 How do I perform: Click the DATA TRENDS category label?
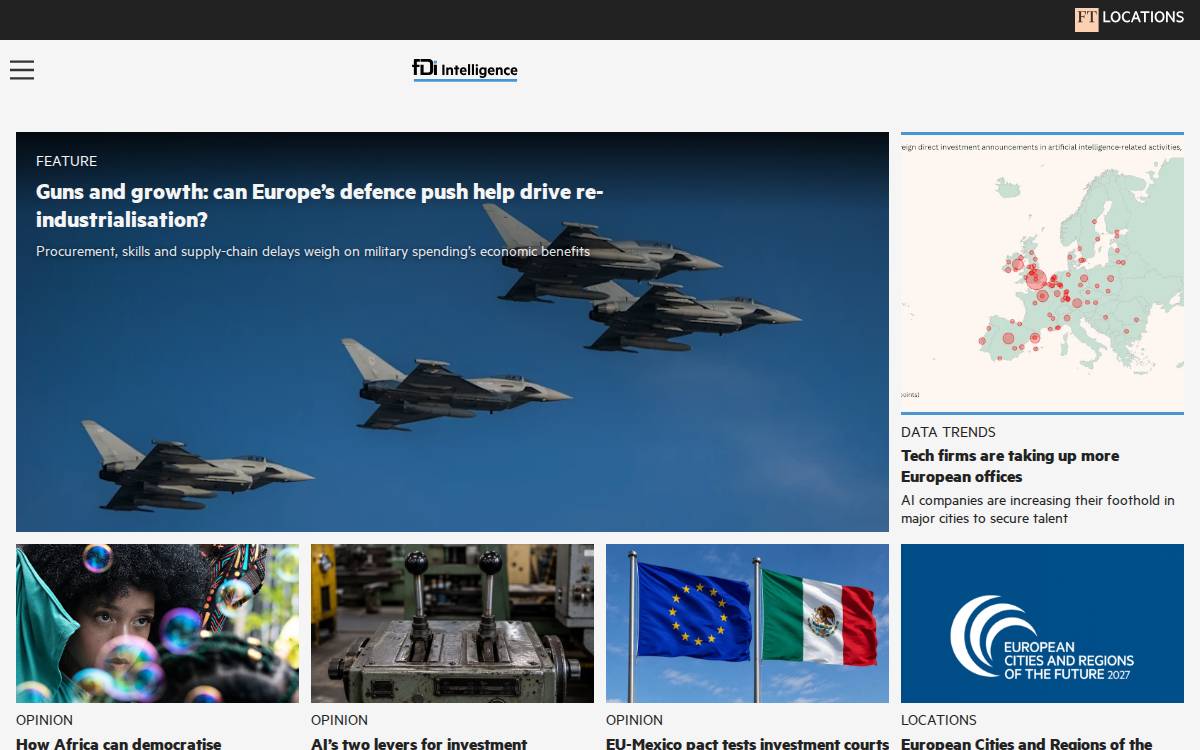tap(948, 432)
